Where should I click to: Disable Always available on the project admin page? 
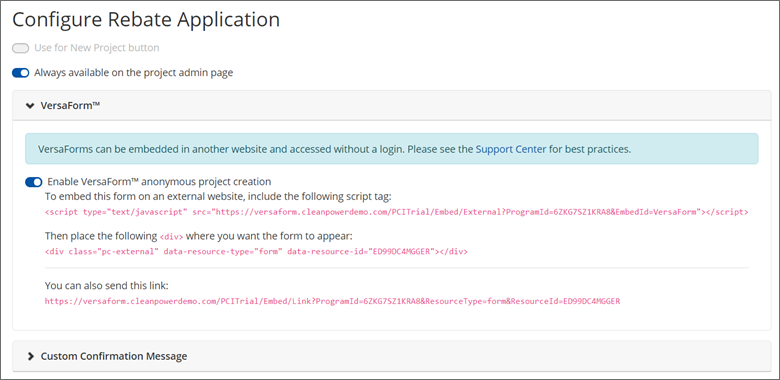pos(21,73)
